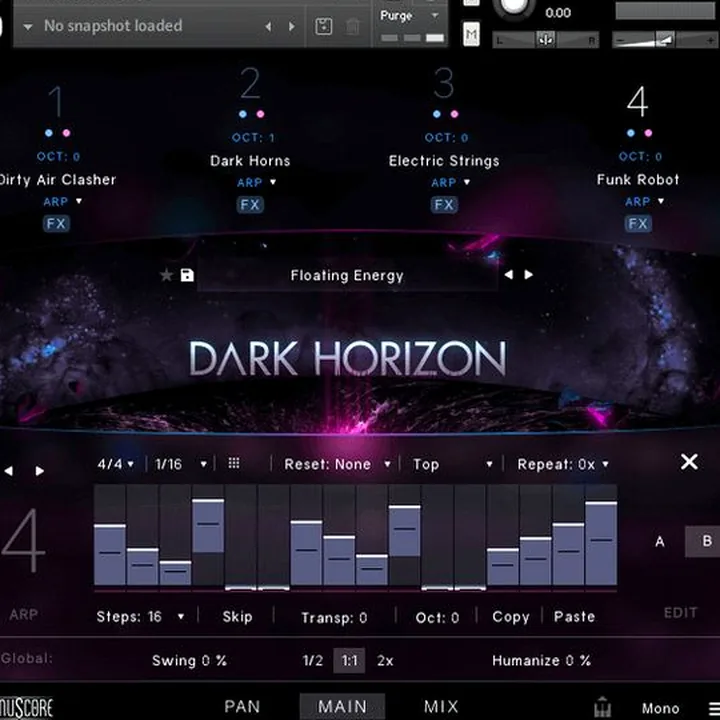The image size is (720, 720).
Task: Click the Swing 0 % value
Action: pyautogui.click(x=189, y=661)
